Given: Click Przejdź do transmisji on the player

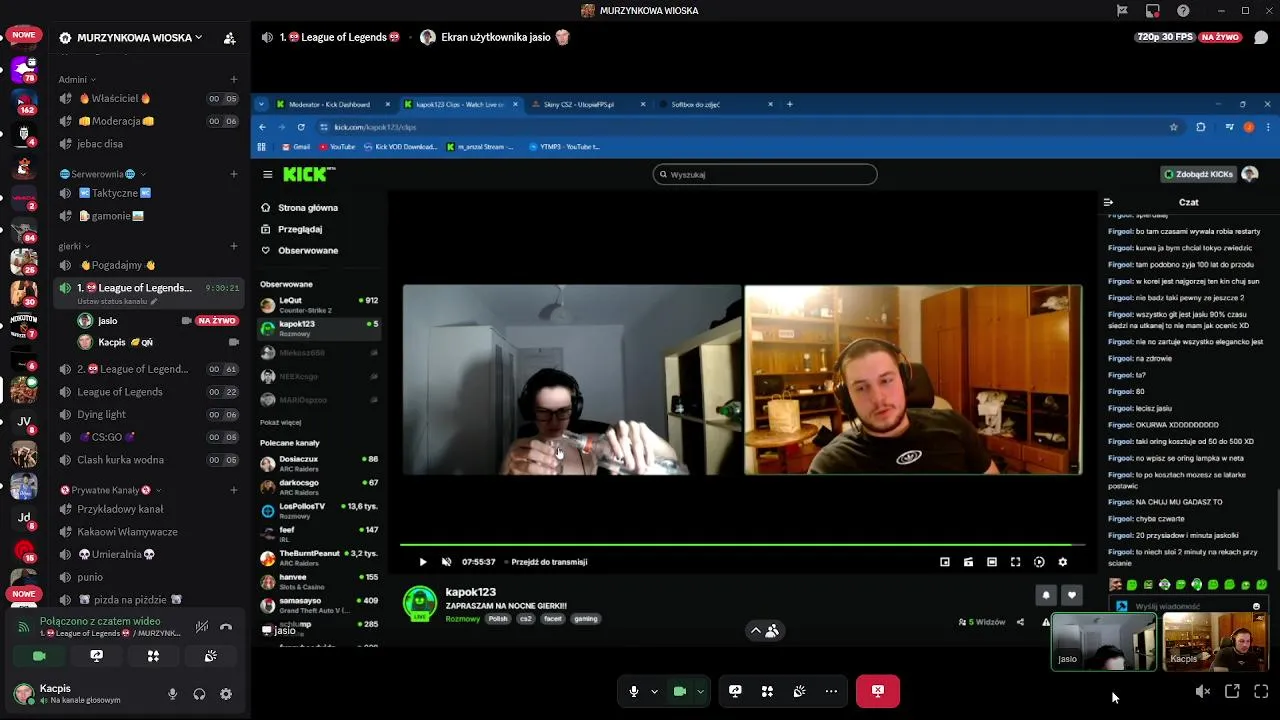Looking at the screenshot, I should 549,562.
